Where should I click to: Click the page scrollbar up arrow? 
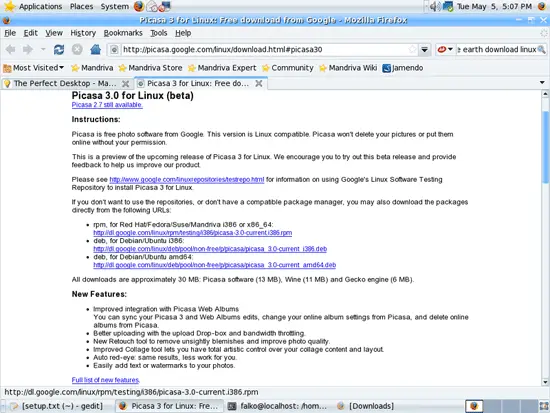click(x=545, y=94)
